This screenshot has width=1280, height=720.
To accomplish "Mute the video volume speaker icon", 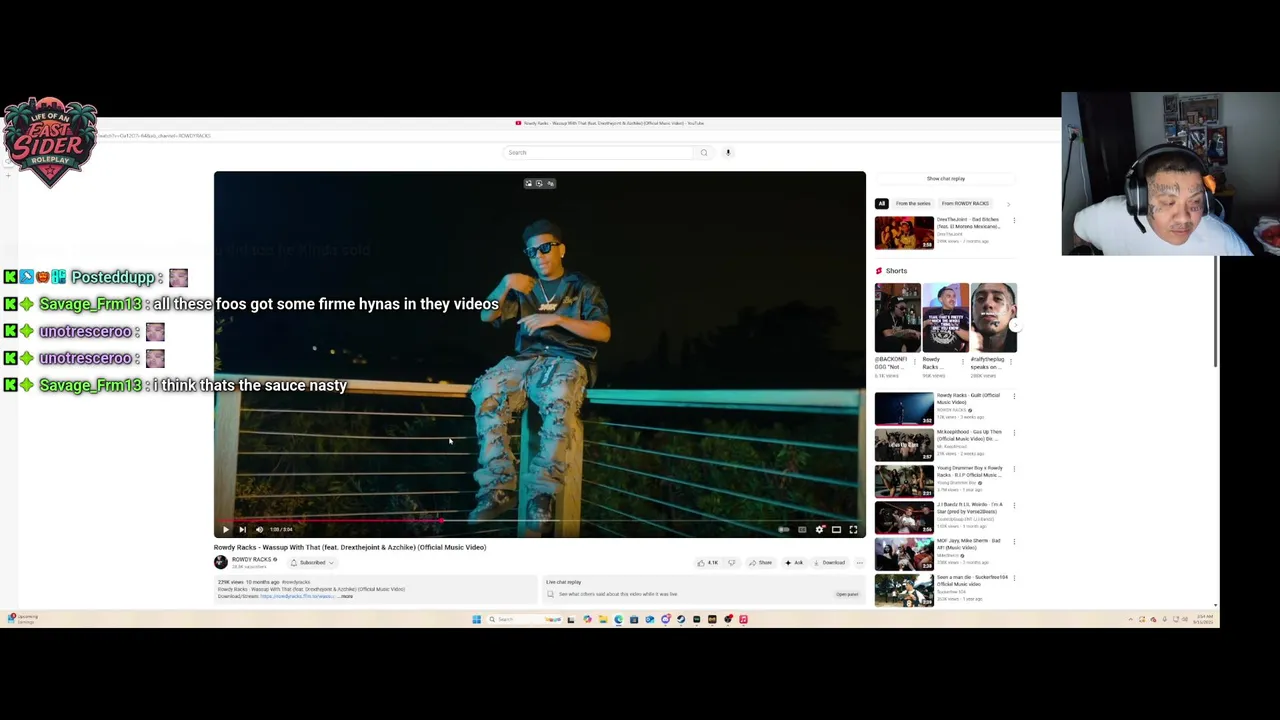I will pyautogui.click(x=259, y=530).
